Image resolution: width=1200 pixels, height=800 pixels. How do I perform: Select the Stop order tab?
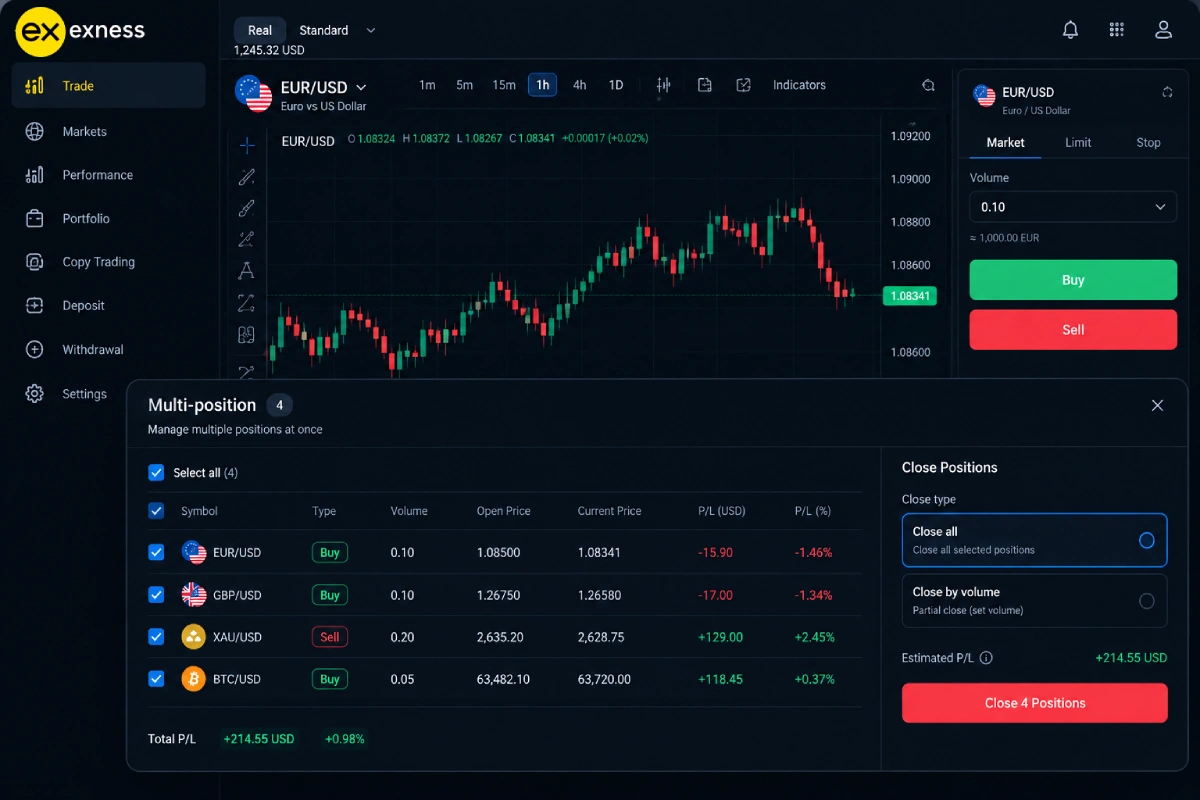(x=1148, y=143)
